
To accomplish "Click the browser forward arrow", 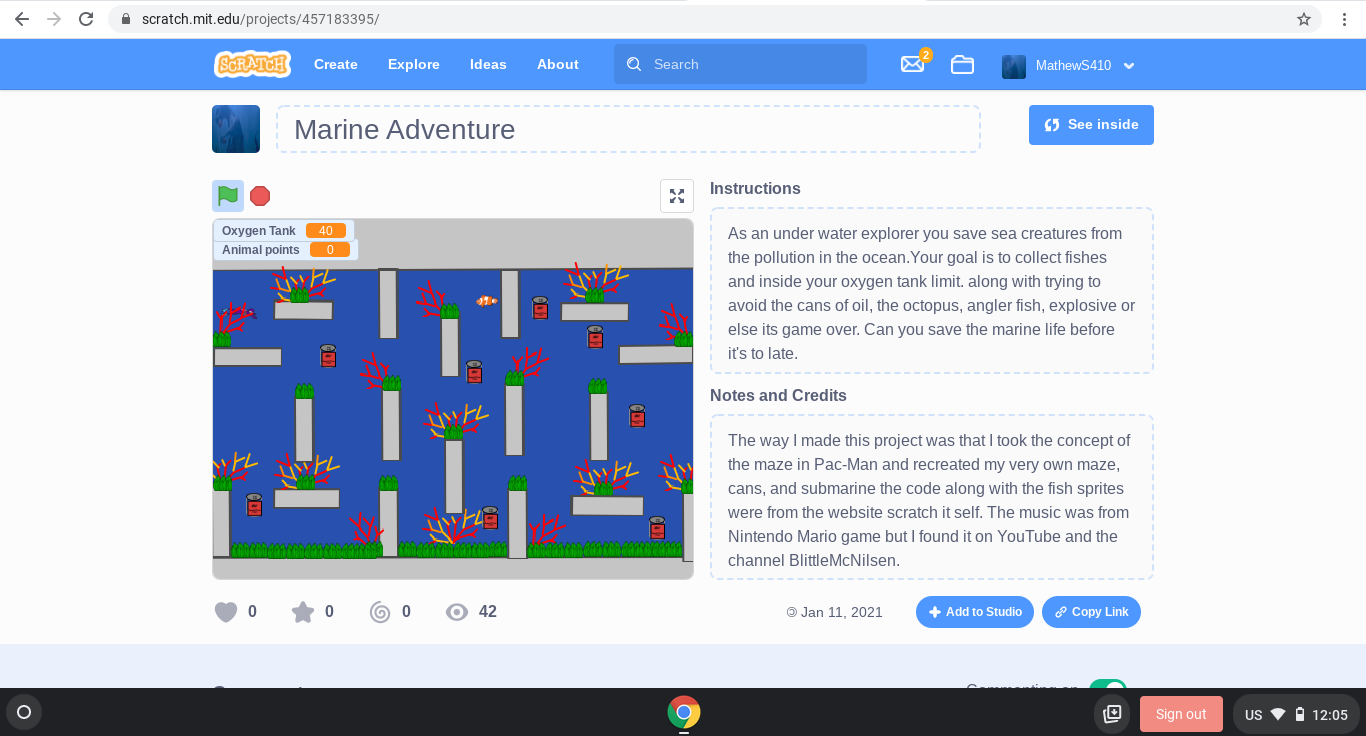I will point(54,19).
